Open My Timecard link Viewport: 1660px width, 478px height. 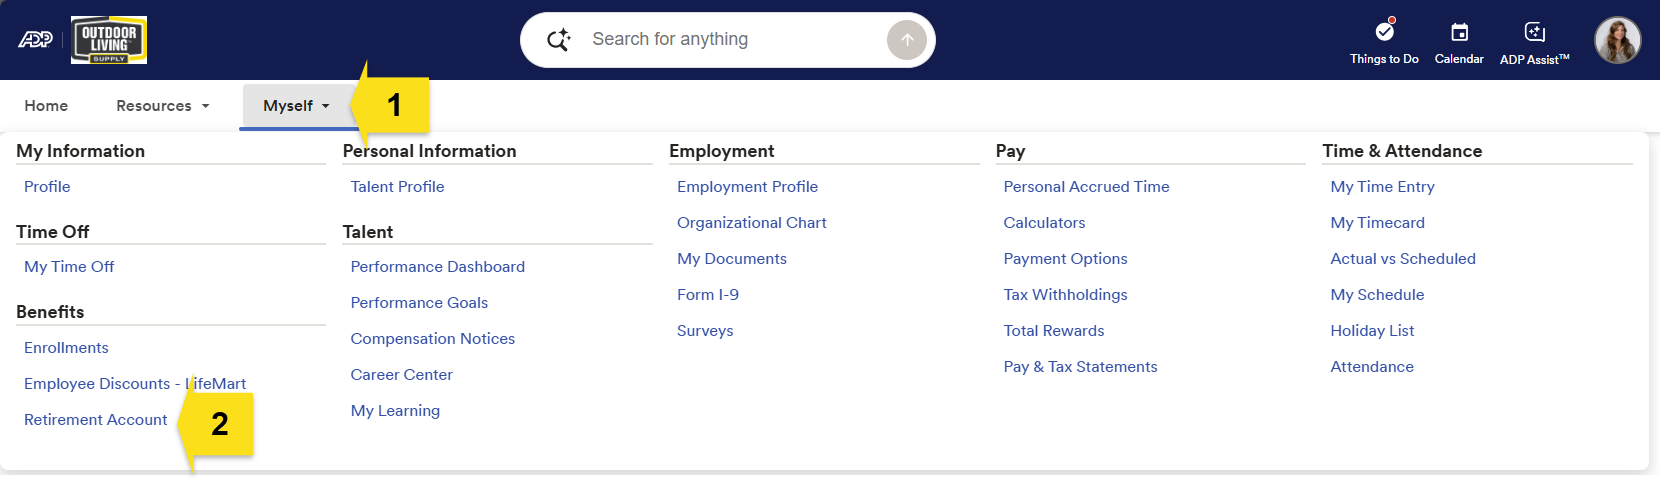[1377, 223]
